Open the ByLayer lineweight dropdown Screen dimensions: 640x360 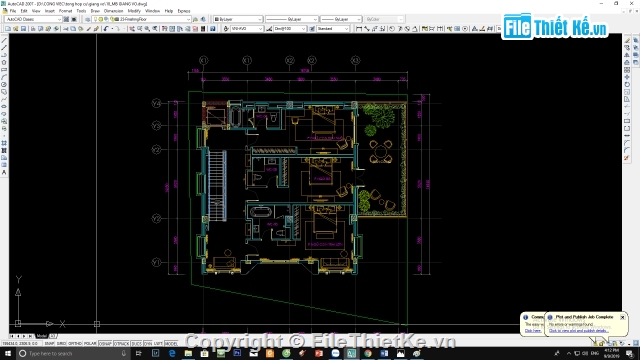coord(341,19)
